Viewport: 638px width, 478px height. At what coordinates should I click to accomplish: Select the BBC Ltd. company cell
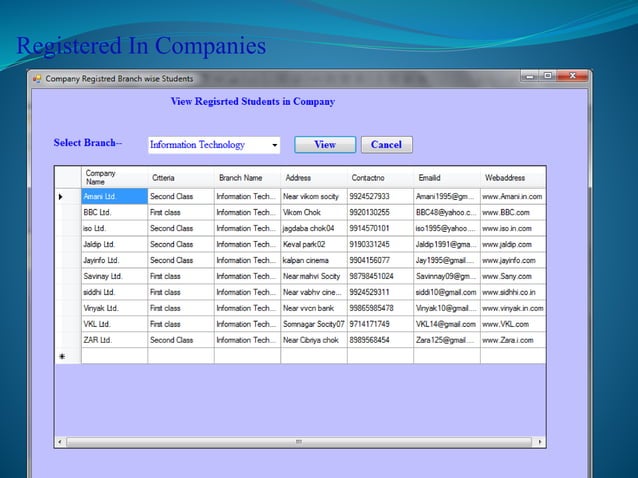pos(114,213)
